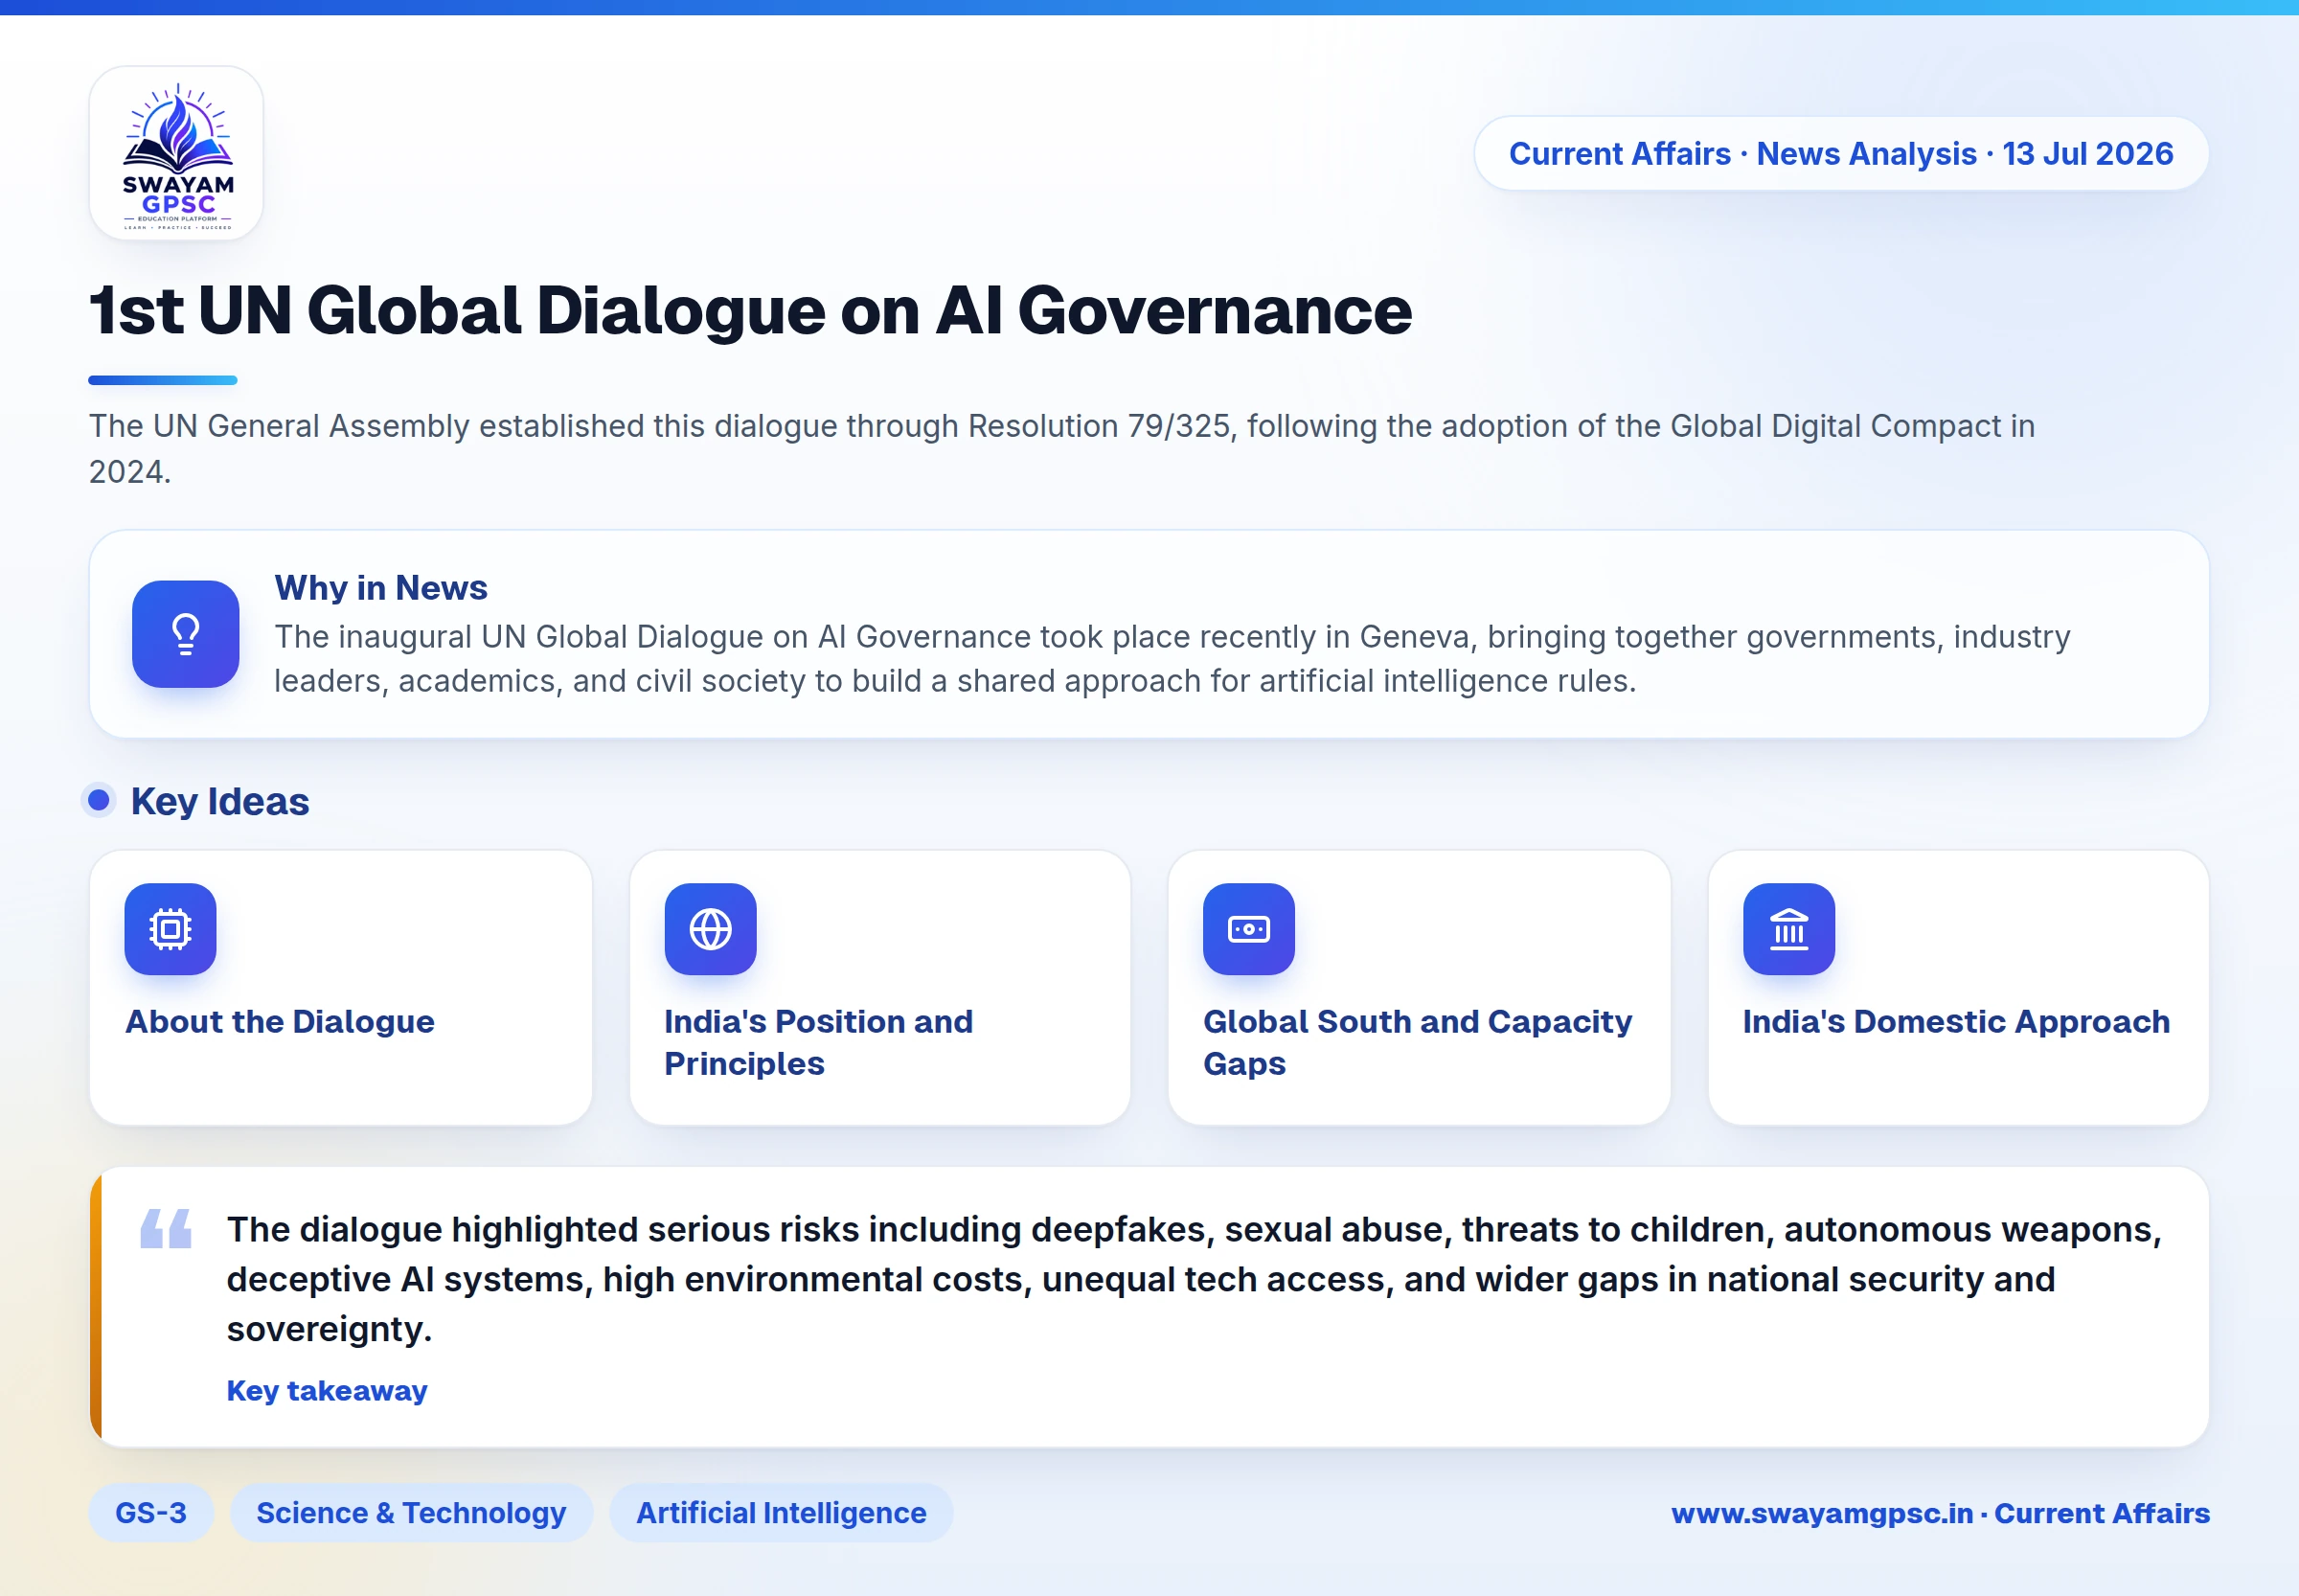Click the deepfakes and autonomous weapons quote text
Image resolution: width=2299 pixels, height=1596 pixels.
(1194, 1279)
